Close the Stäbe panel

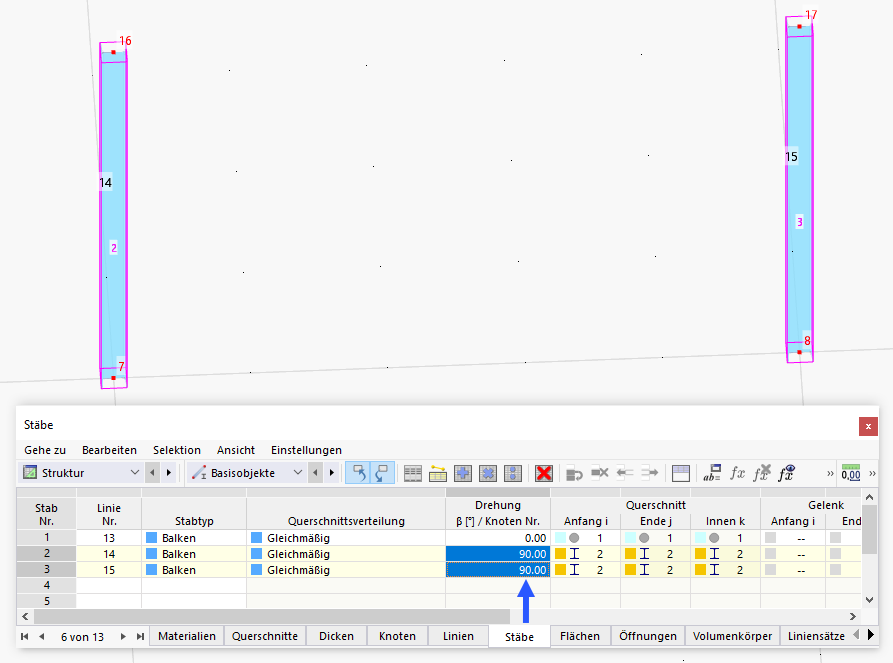click(x=868, y=426)
